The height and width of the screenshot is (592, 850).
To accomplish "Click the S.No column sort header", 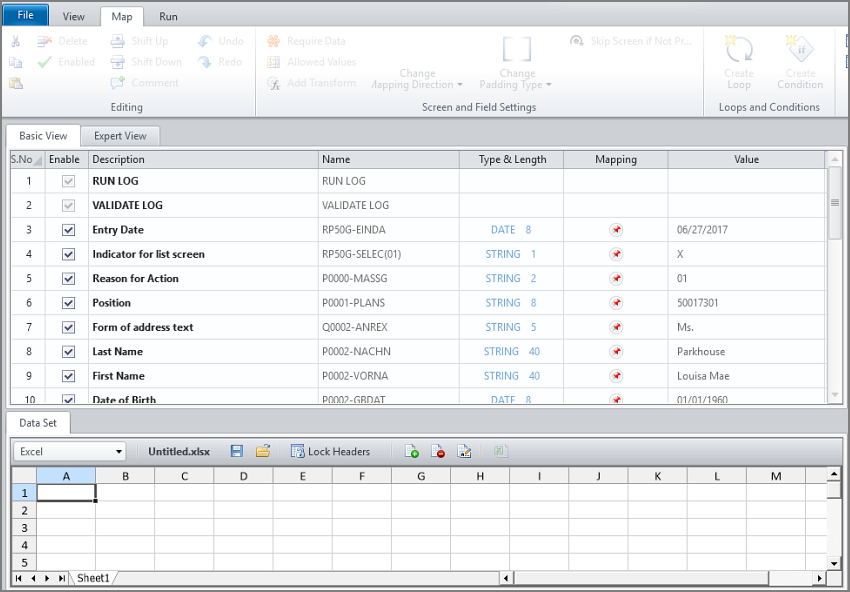I will click(27, 159).
